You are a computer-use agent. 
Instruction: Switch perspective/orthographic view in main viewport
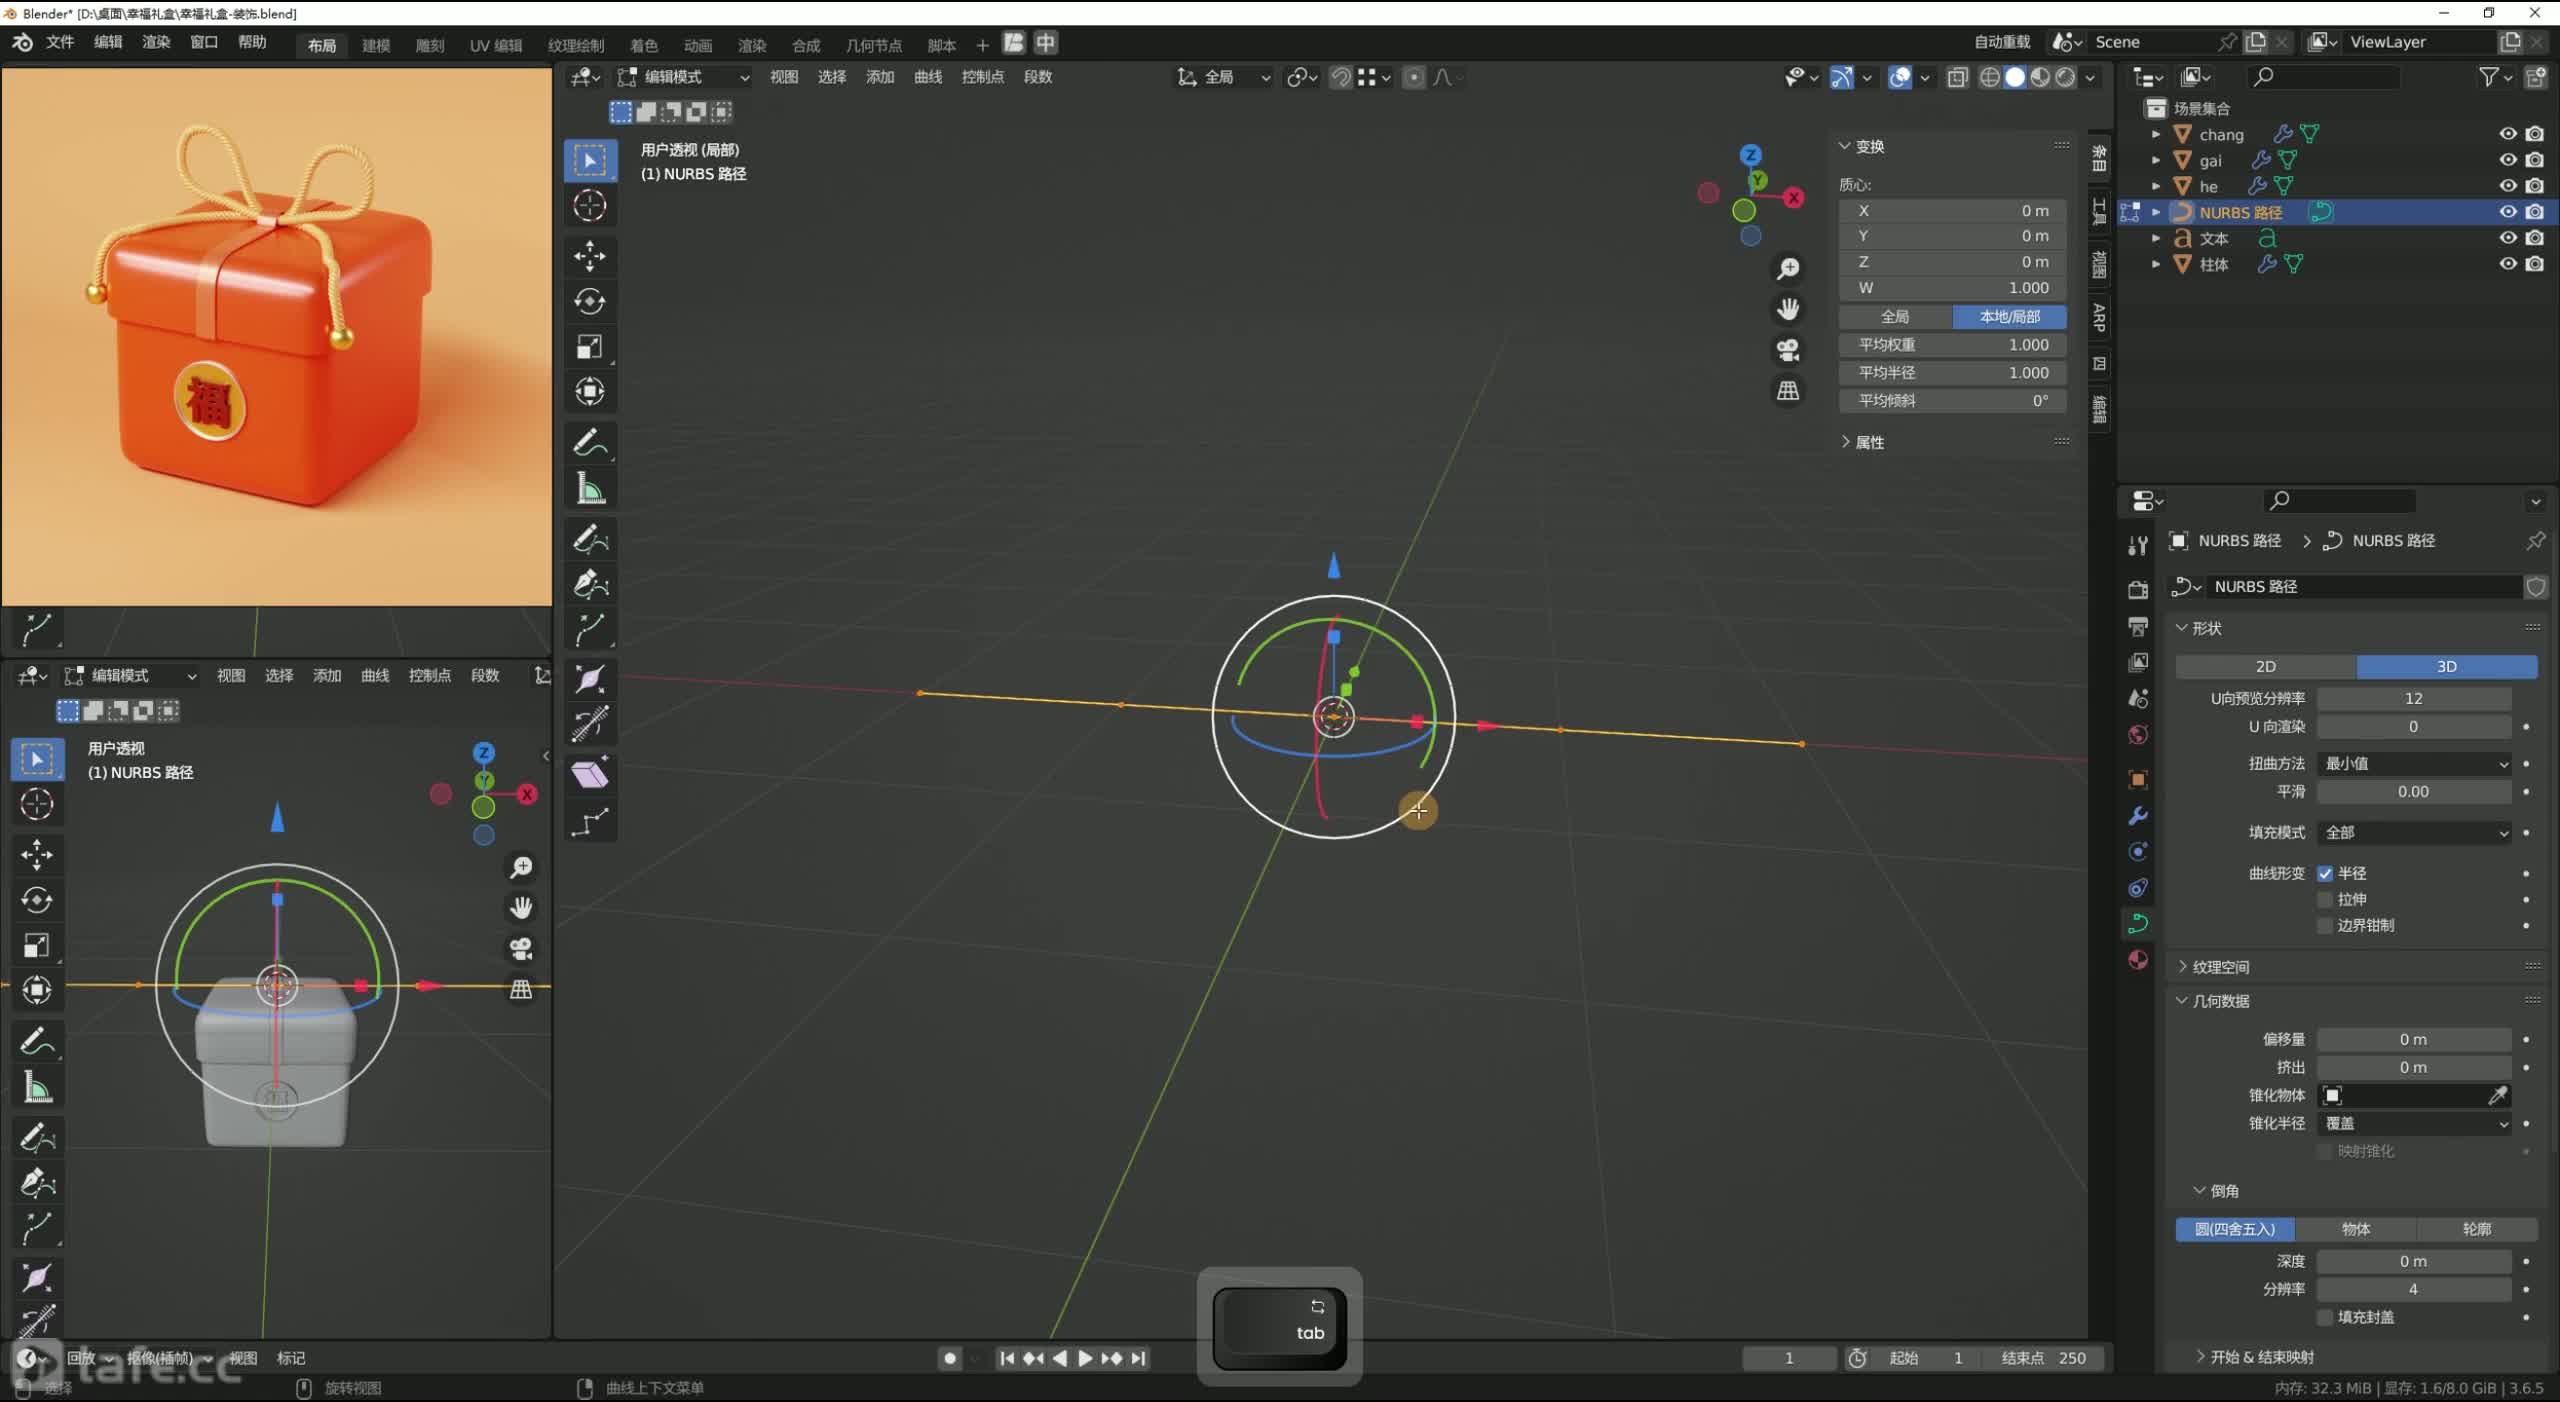coord(1788,391)
